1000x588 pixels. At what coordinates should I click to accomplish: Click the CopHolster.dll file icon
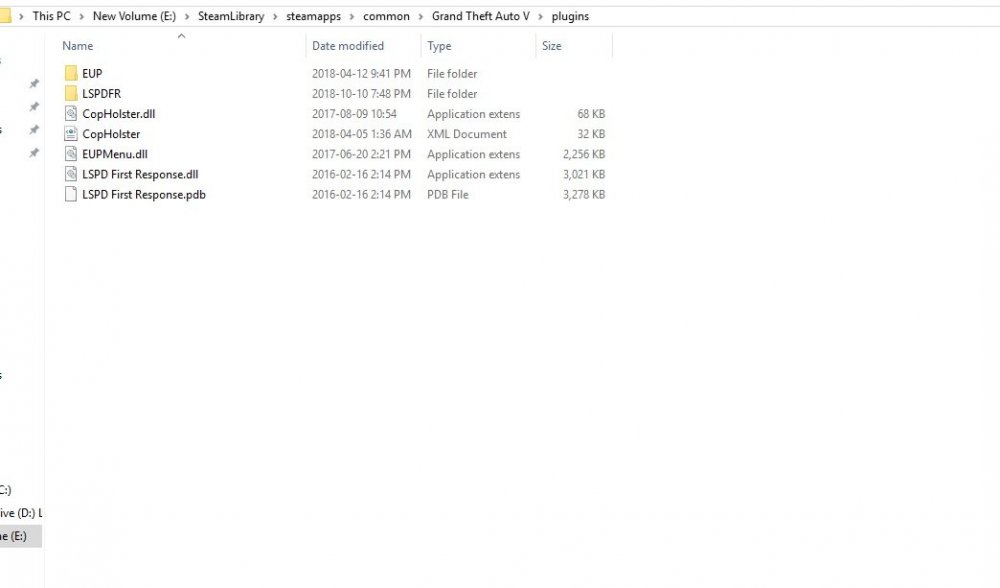pos(71,114)
